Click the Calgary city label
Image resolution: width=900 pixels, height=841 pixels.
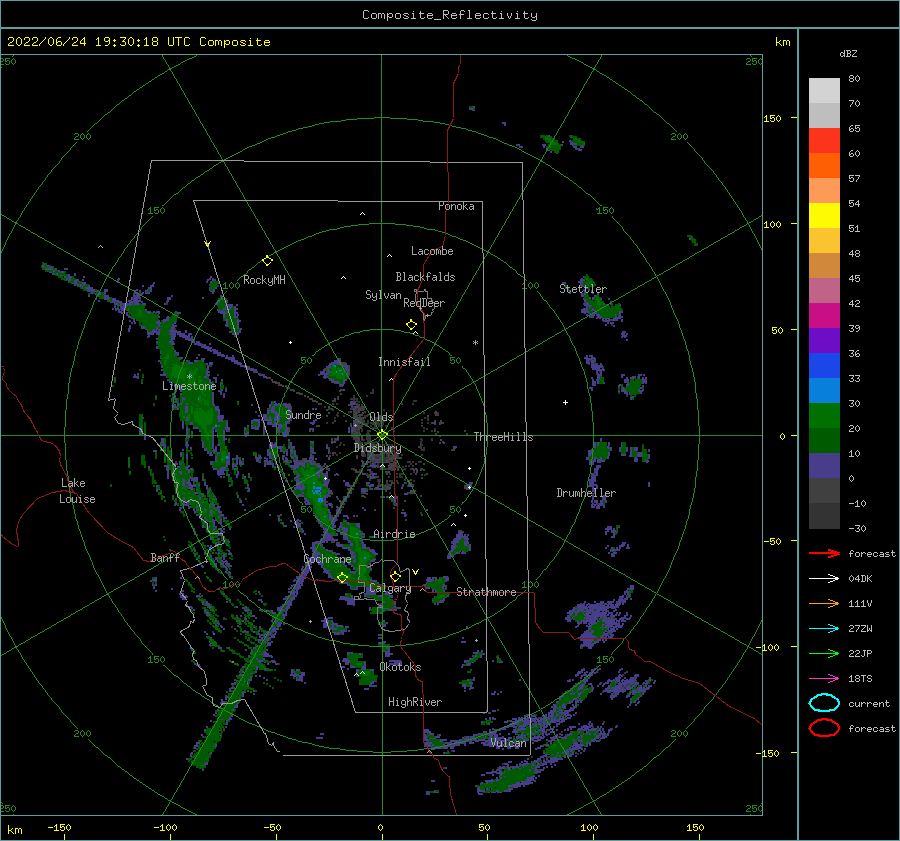point(390,588)
